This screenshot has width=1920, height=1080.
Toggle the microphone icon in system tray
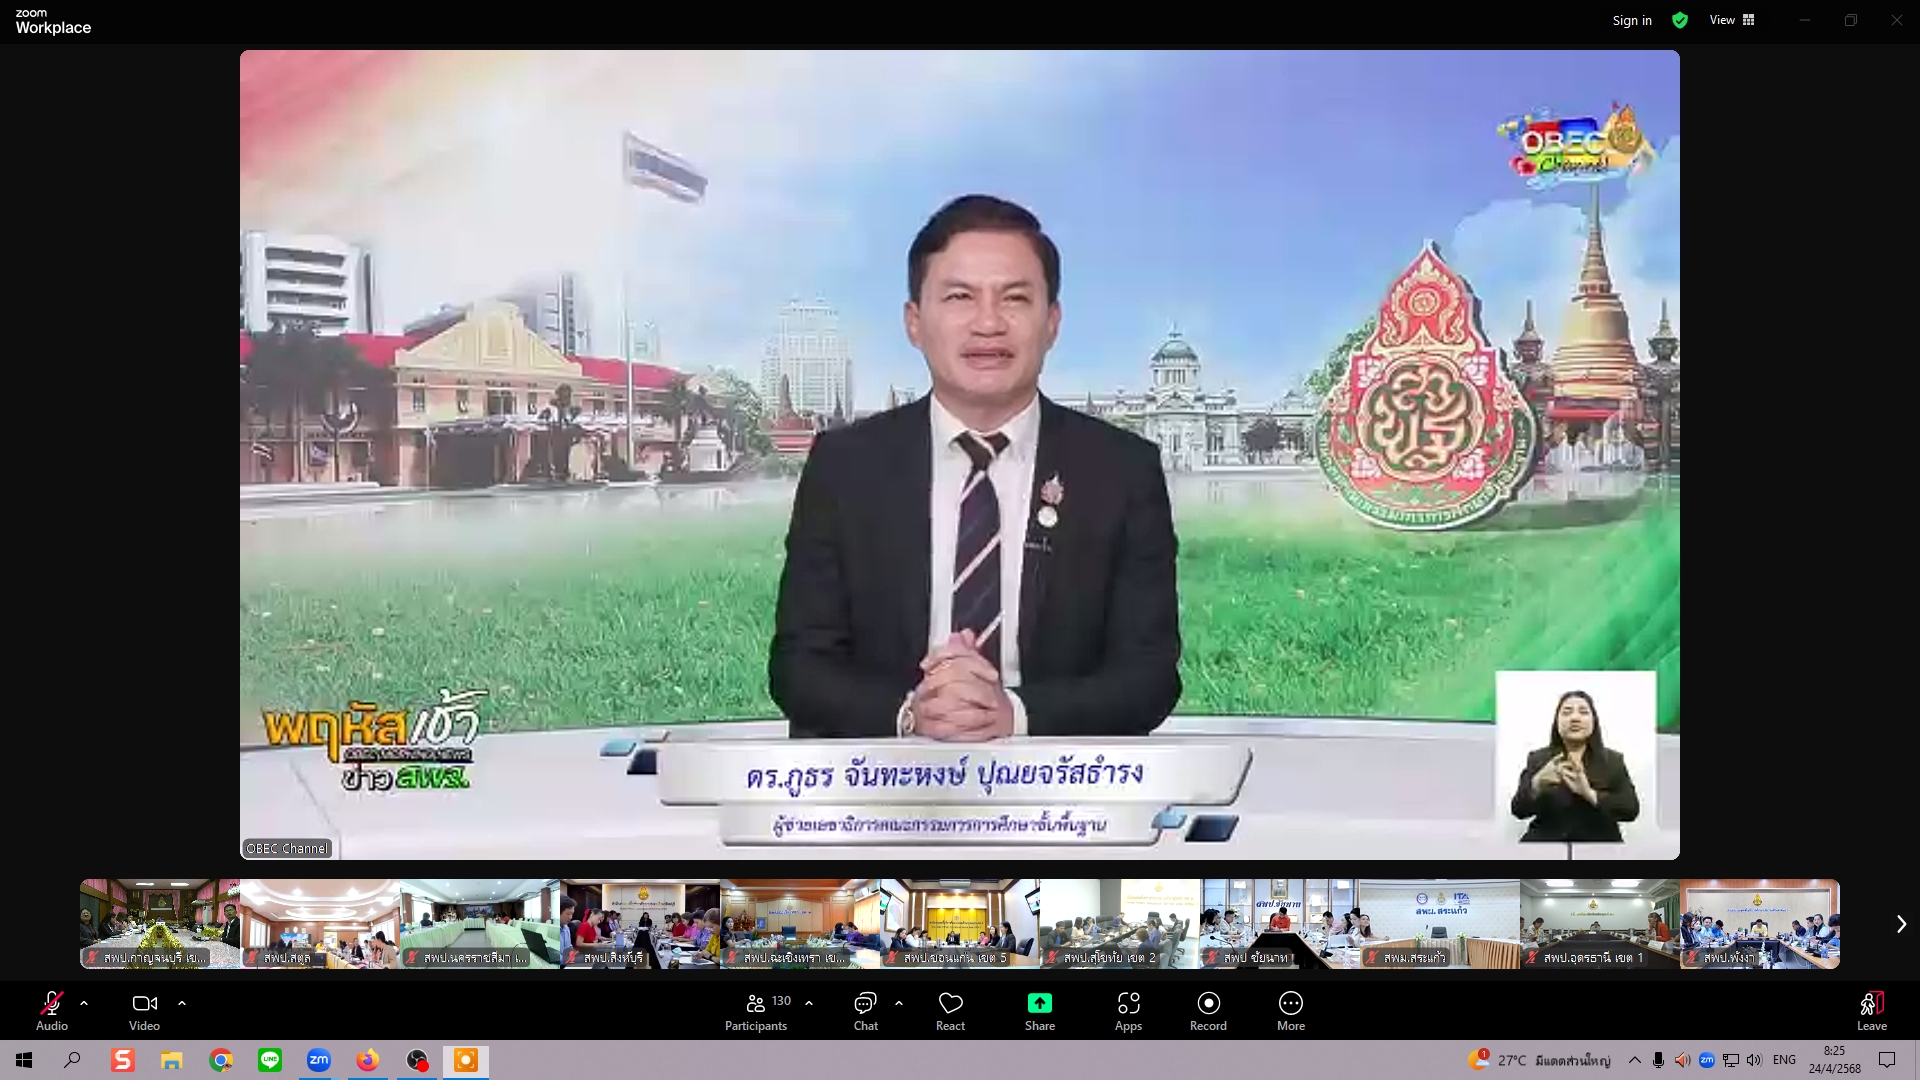[1658, 1060]
